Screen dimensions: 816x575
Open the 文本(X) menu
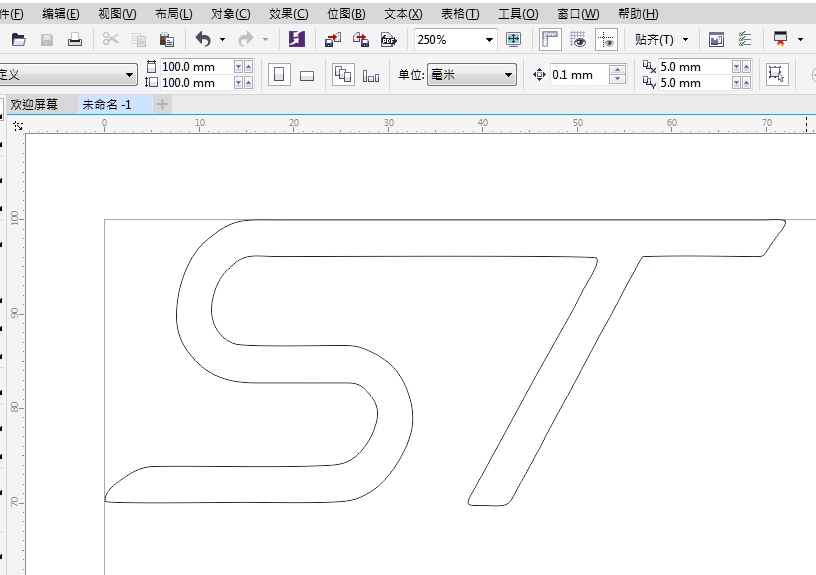tap(403, 14)
